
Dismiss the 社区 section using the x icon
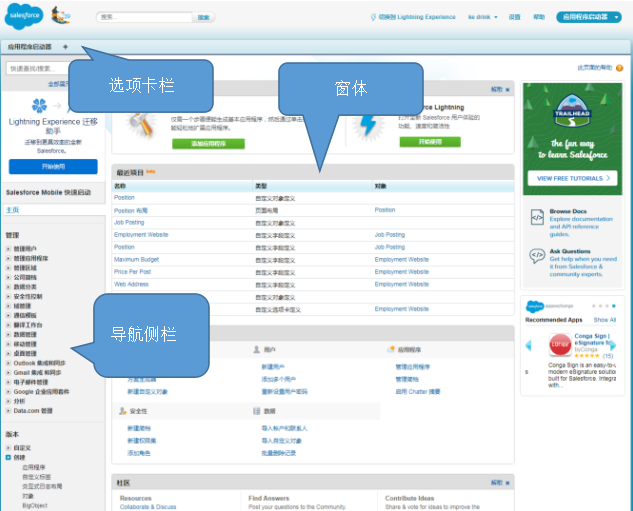(x=507, y=483)
